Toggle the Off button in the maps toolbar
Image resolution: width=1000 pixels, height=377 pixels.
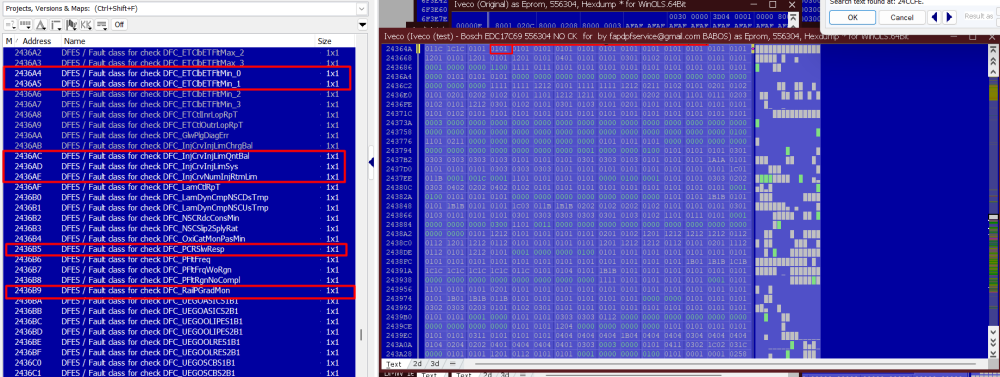[x=119, y=25]
